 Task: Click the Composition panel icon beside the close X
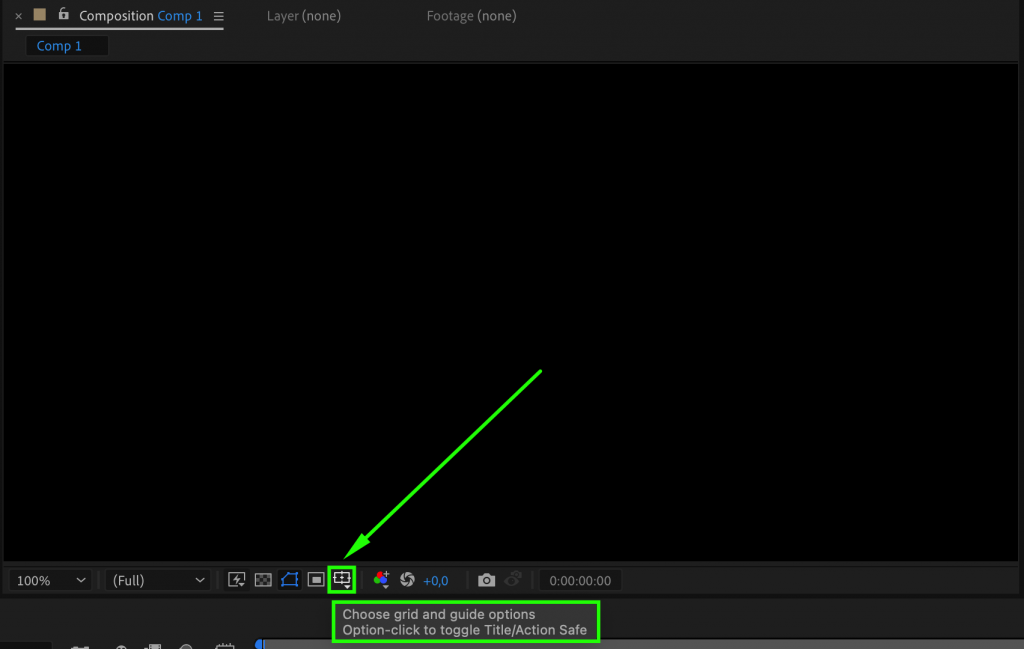[38, 15]
